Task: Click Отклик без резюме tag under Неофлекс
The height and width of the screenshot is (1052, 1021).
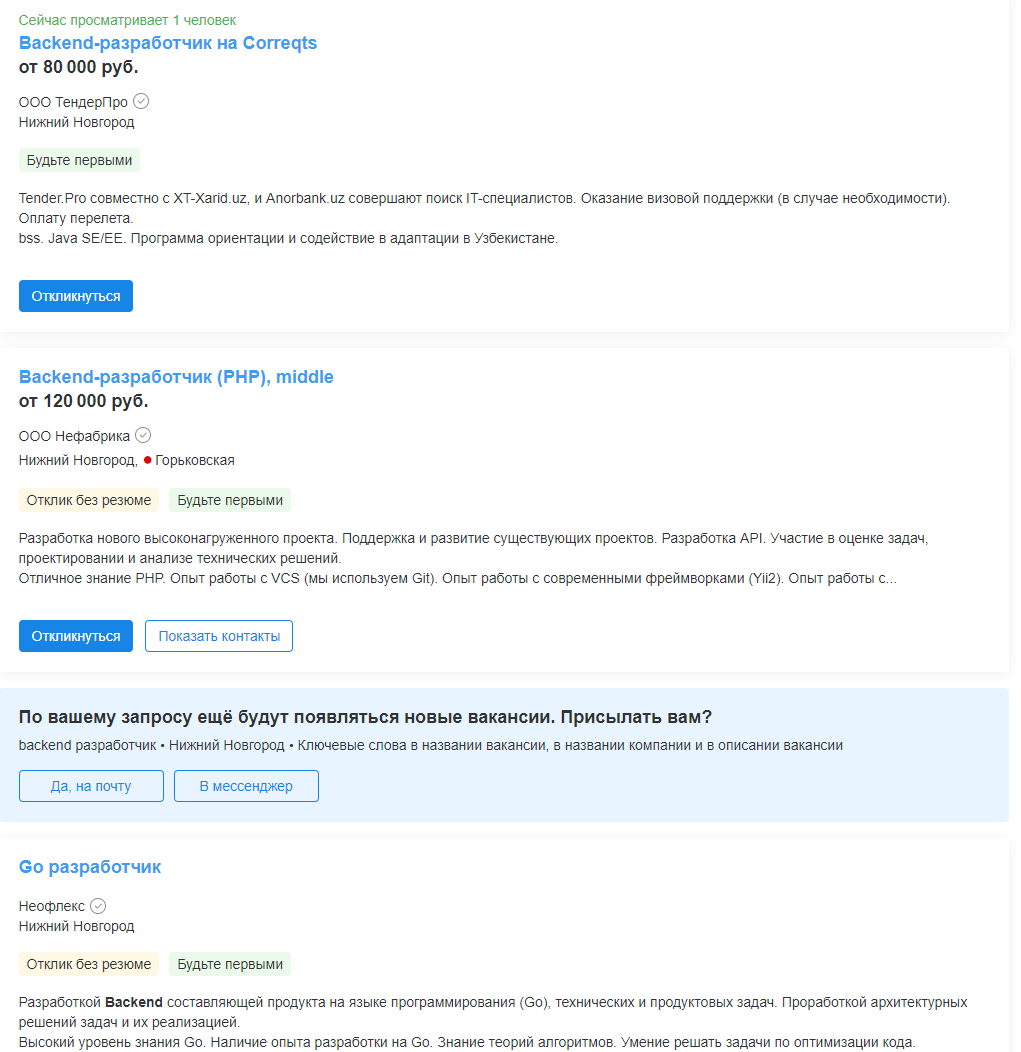Action: tap(89, 964)
